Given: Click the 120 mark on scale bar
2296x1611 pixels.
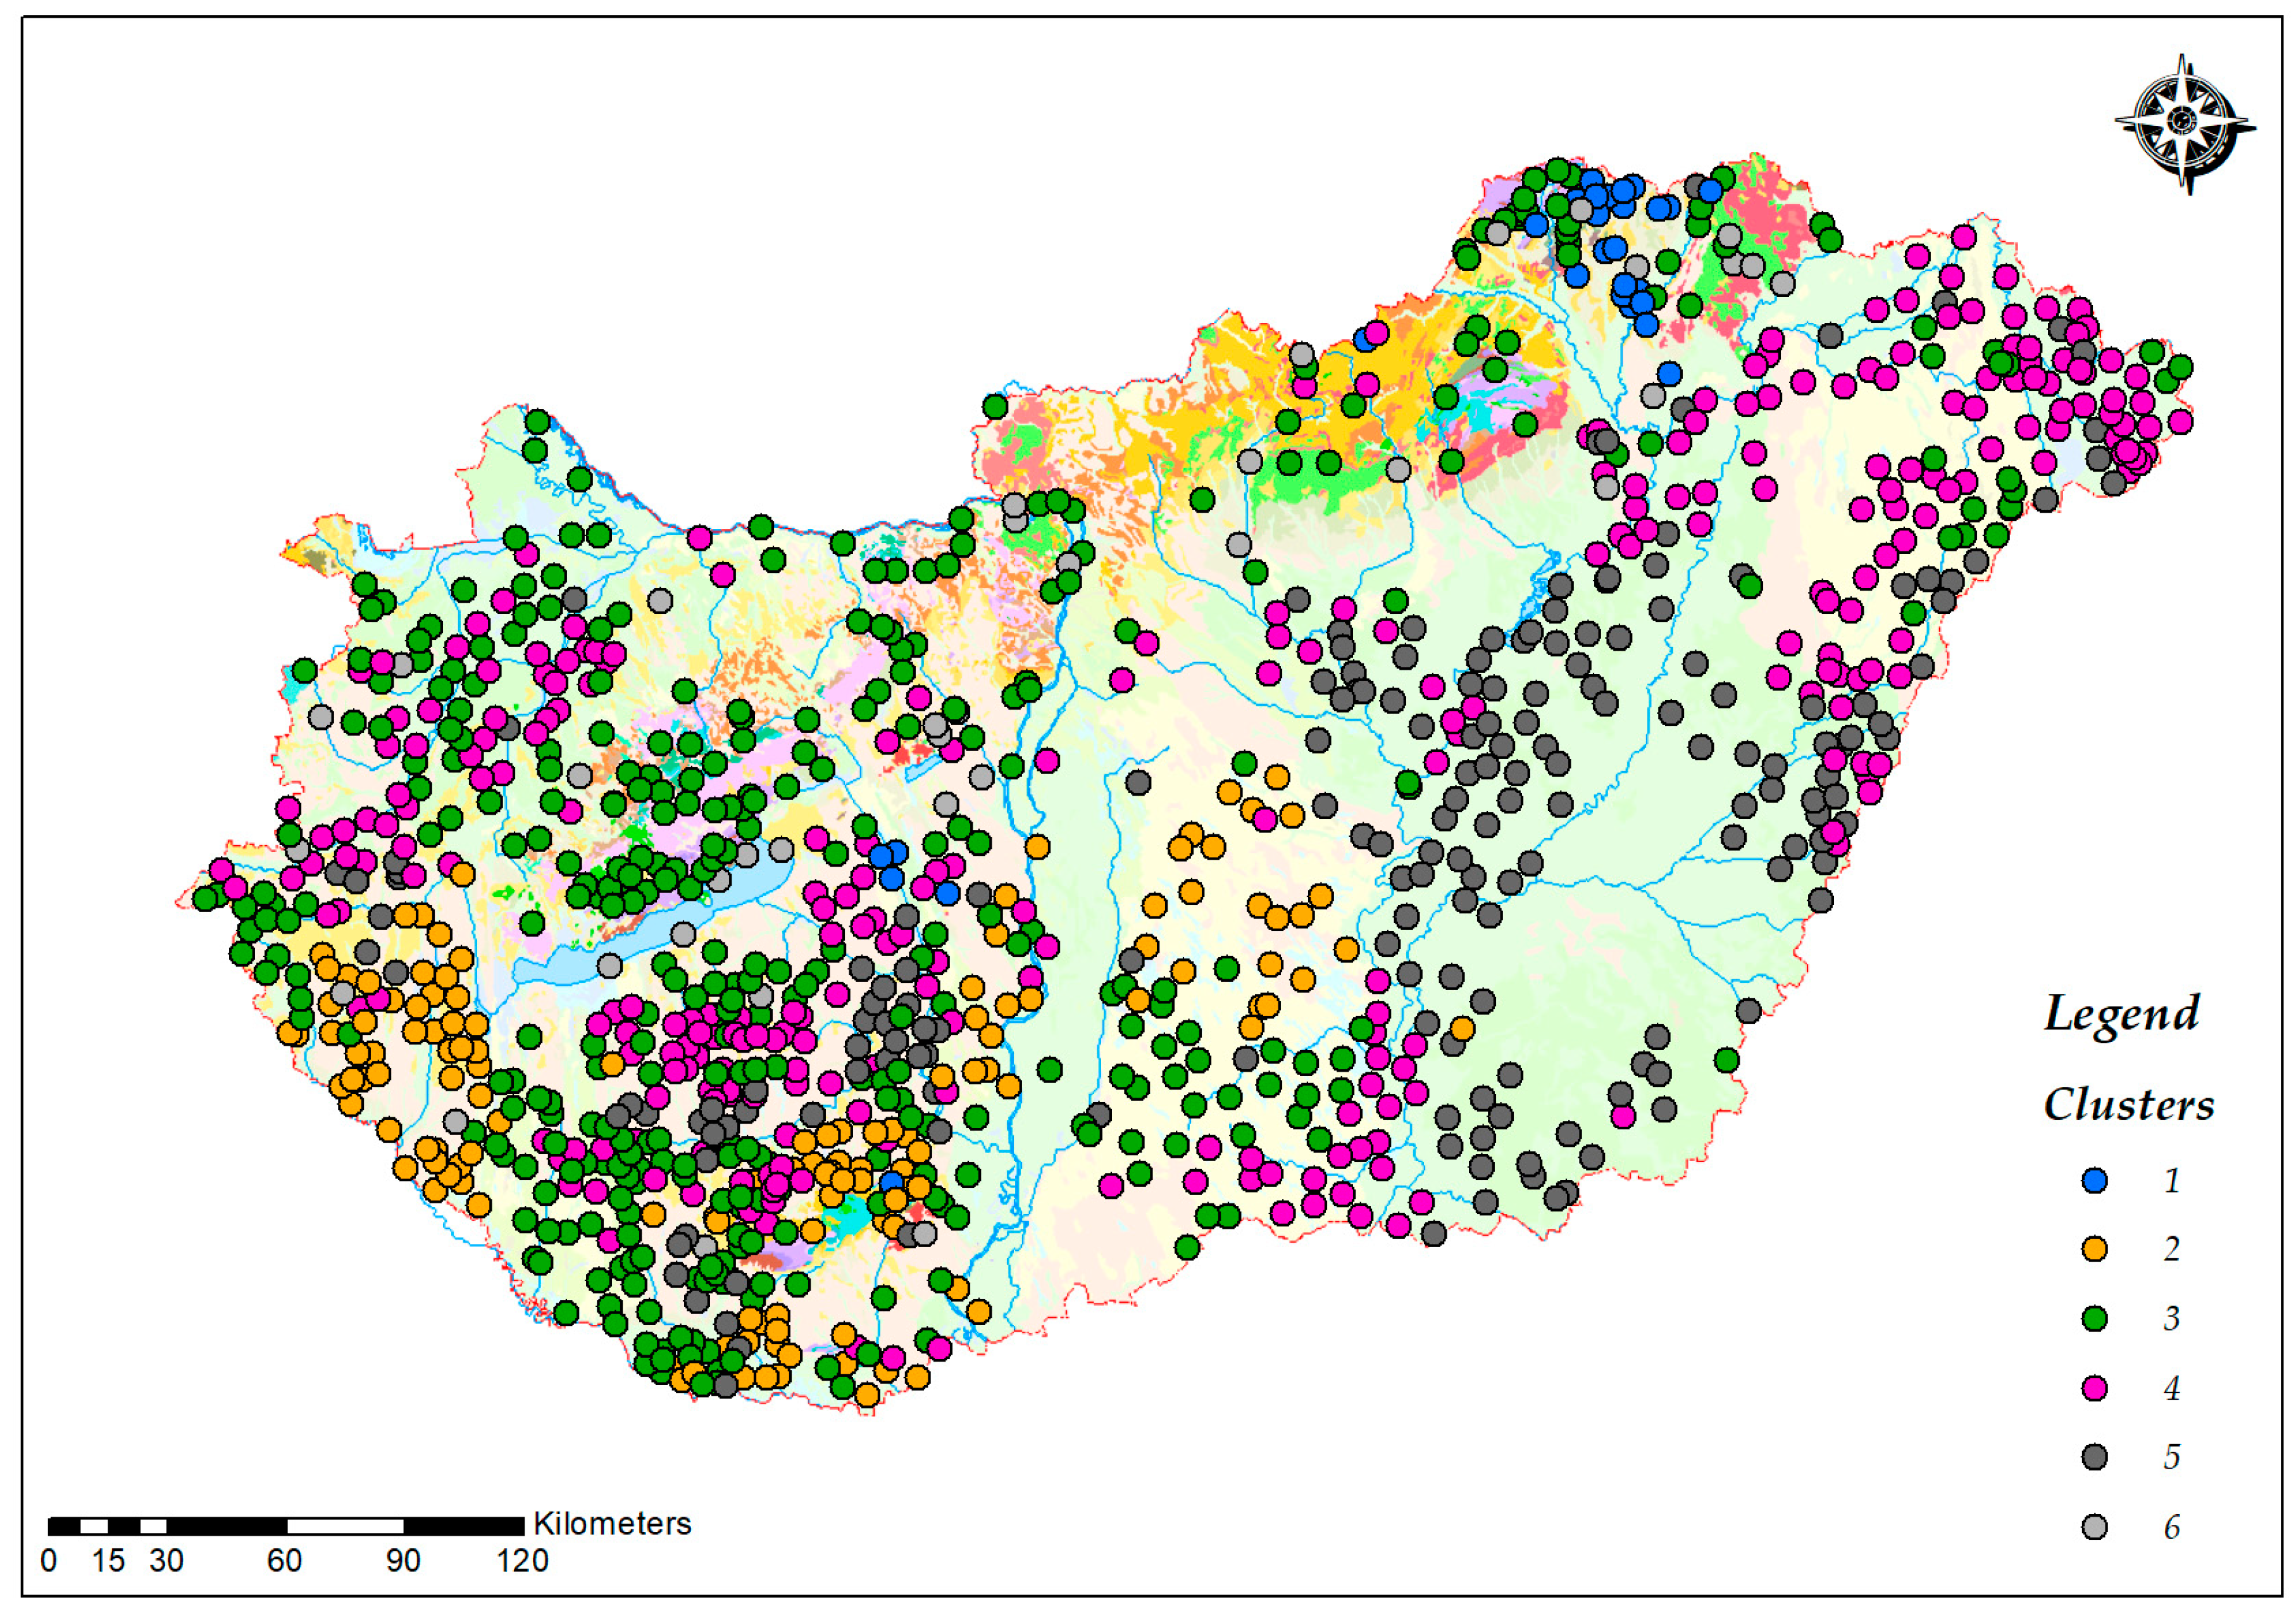Looking at the screenshot, I should pos(522,1560).
